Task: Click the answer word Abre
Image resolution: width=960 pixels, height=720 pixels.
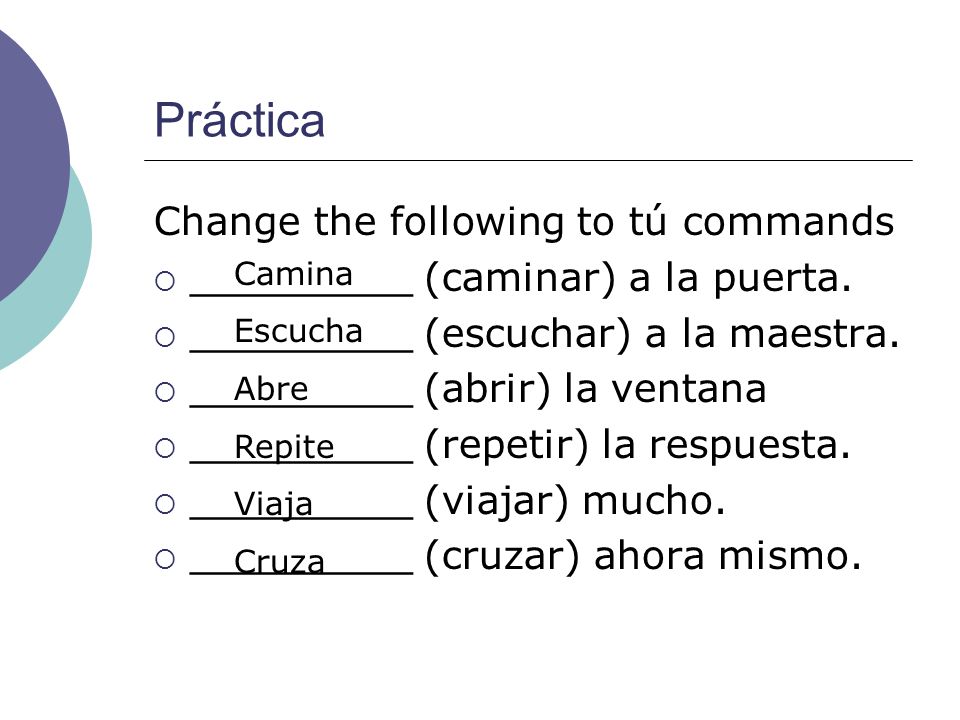Action: pos(271,388)
